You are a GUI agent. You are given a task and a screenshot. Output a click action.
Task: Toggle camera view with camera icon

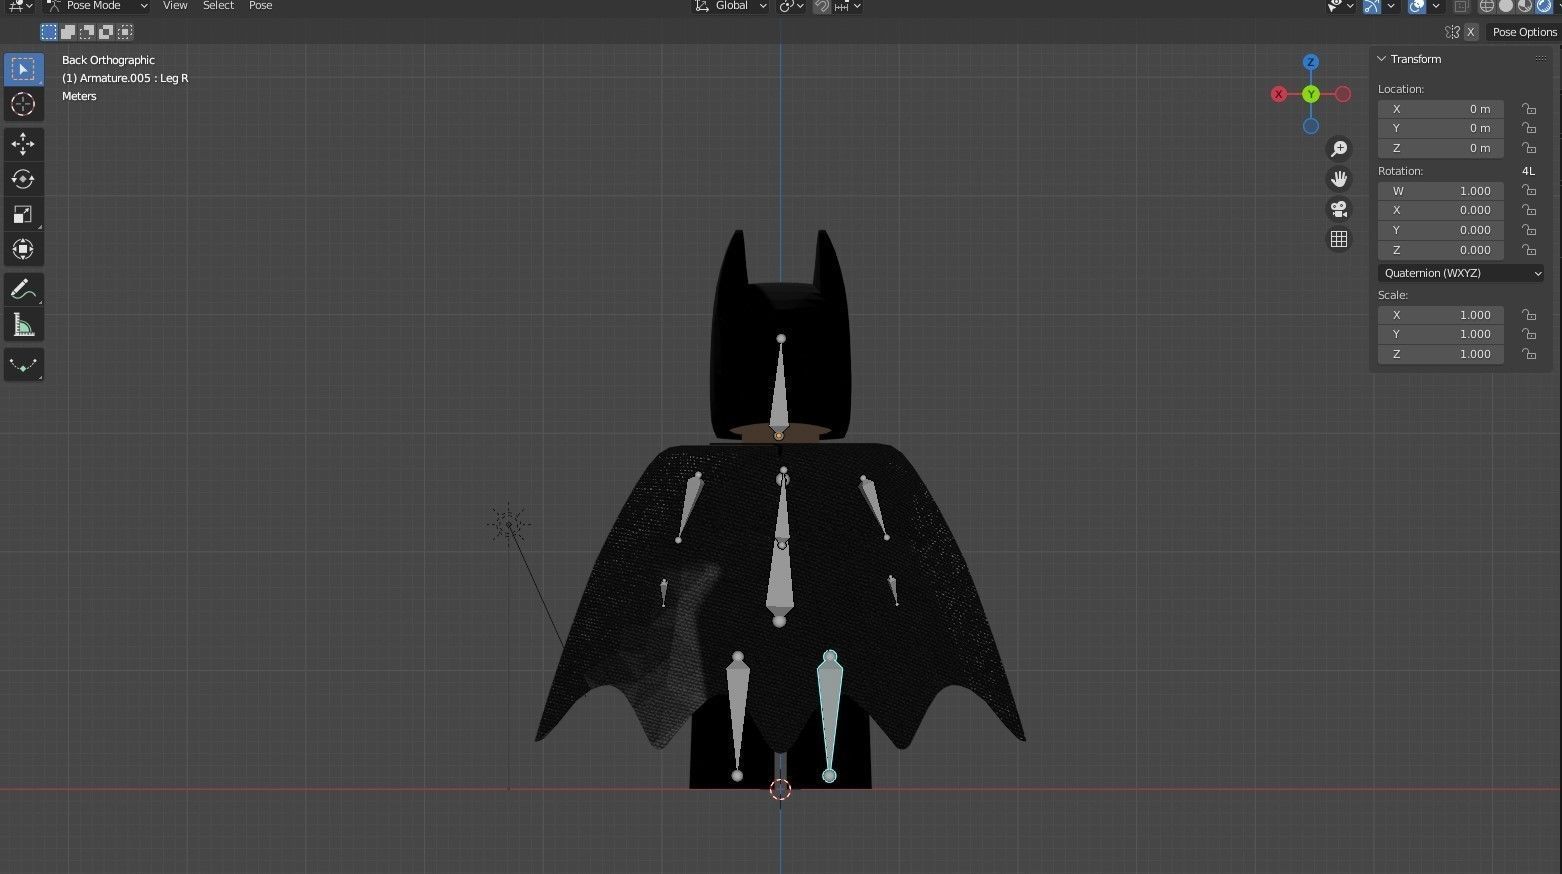click(x=1338, y=209)
